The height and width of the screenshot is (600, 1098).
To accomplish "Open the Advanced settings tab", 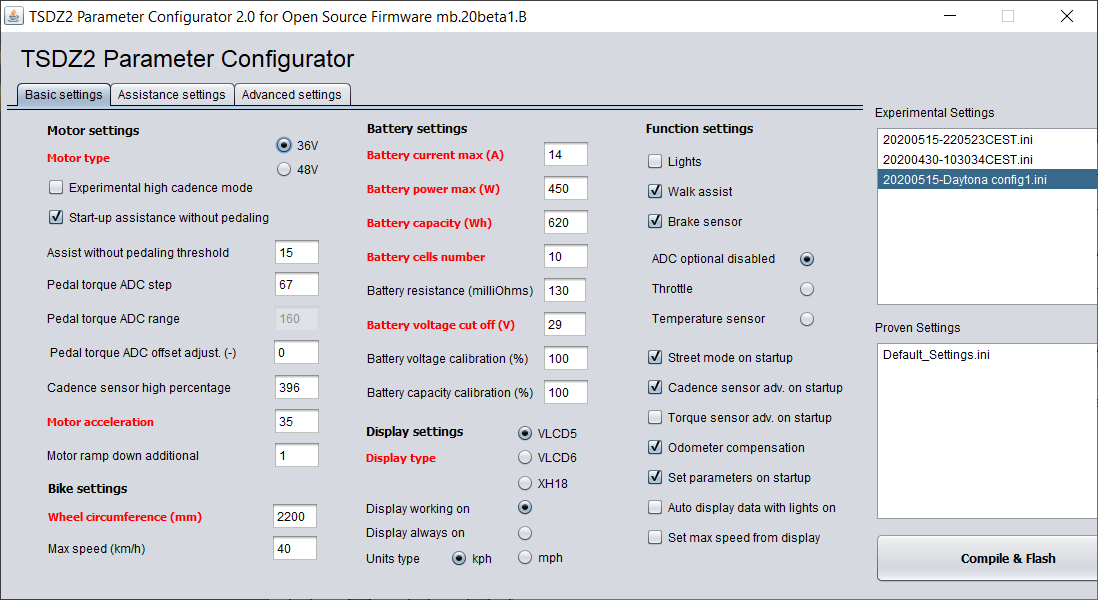I will [291, 95].
